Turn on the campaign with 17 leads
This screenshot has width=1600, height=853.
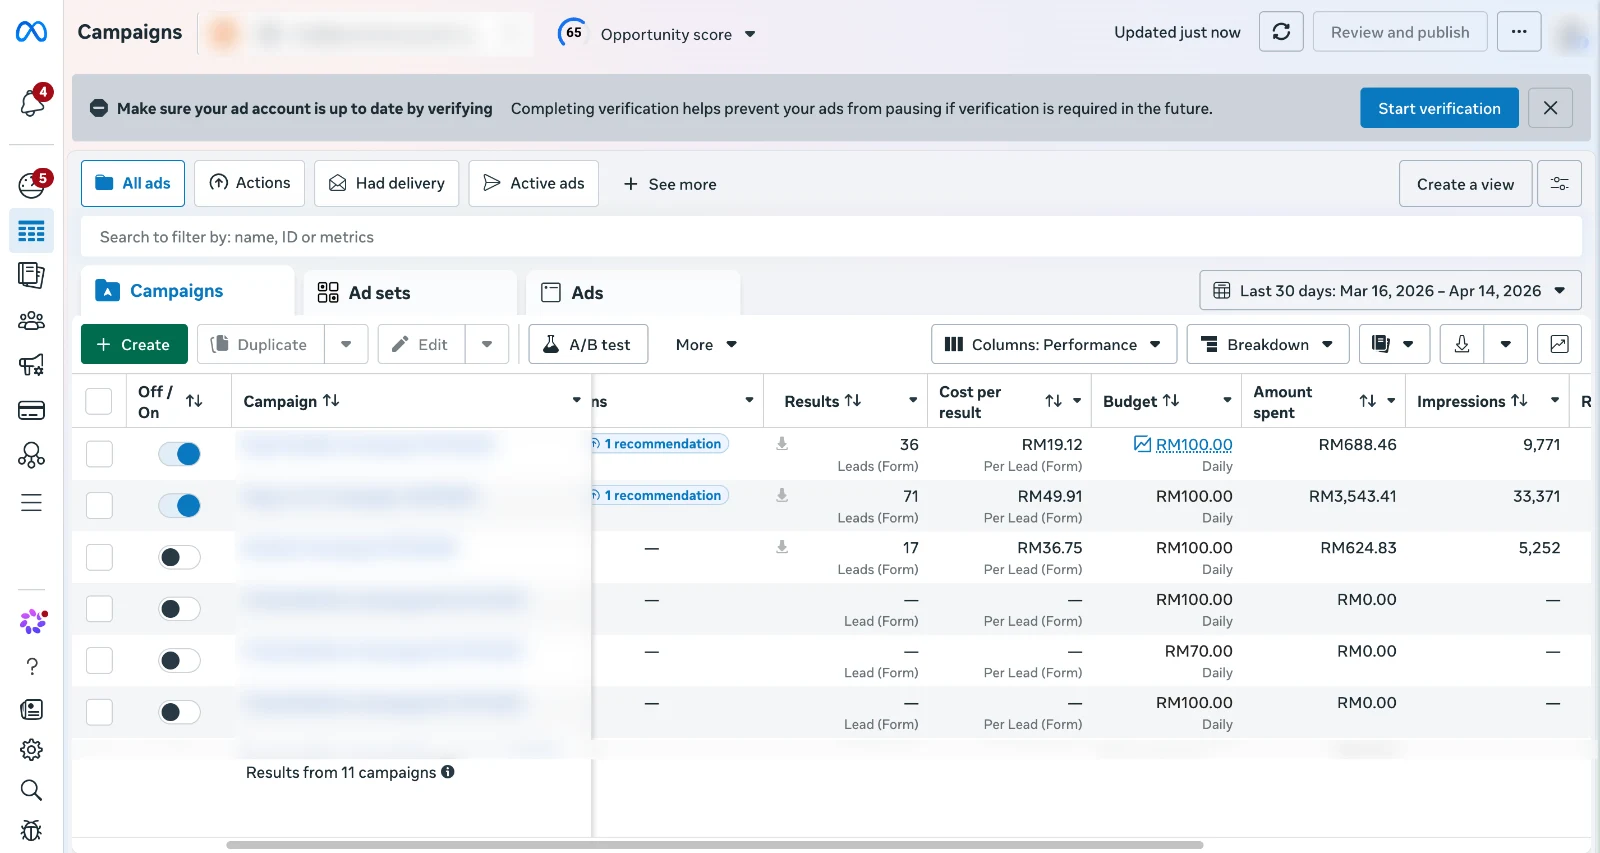click(x=180, y=557)
